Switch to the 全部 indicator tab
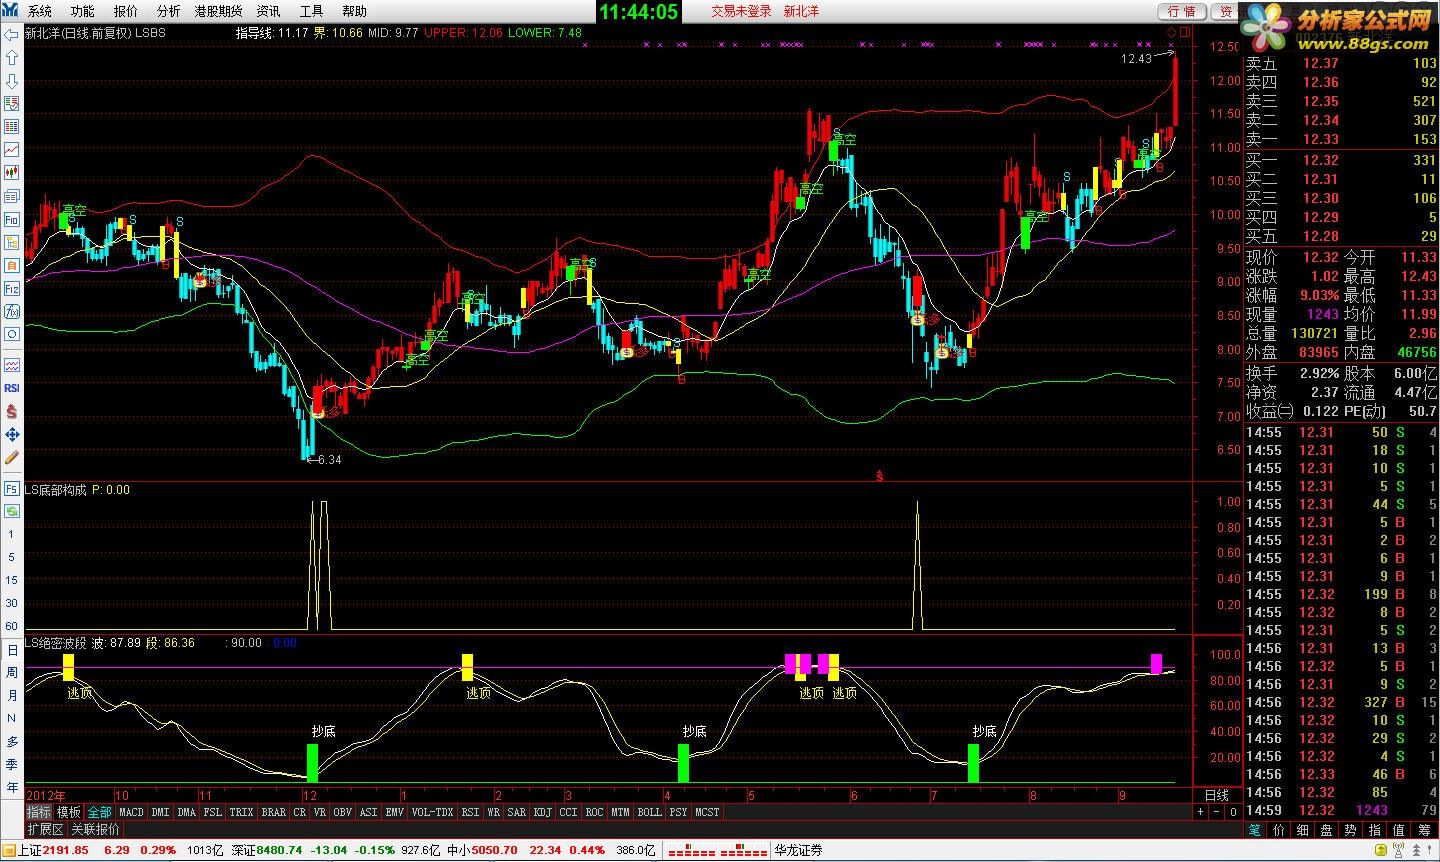This screenshot has height=862, width=1440. point(99,813)
